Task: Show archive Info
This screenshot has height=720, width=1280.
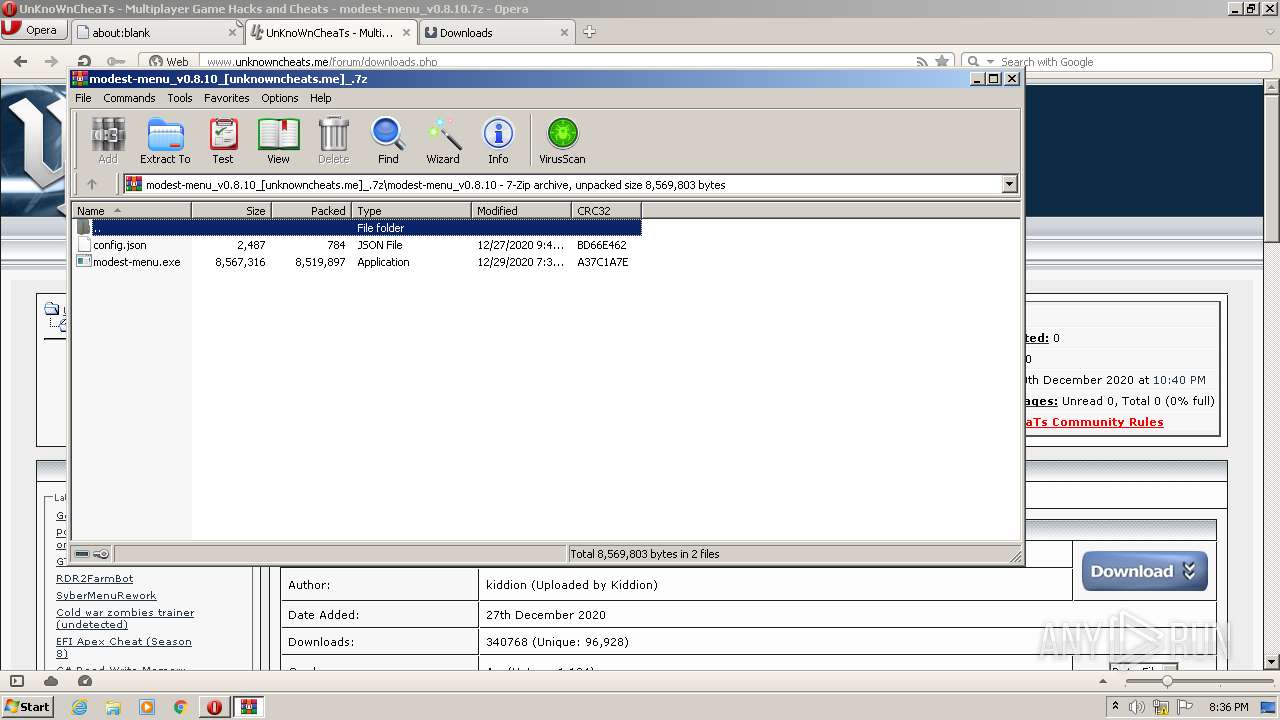Action: (x=498, y=140)
